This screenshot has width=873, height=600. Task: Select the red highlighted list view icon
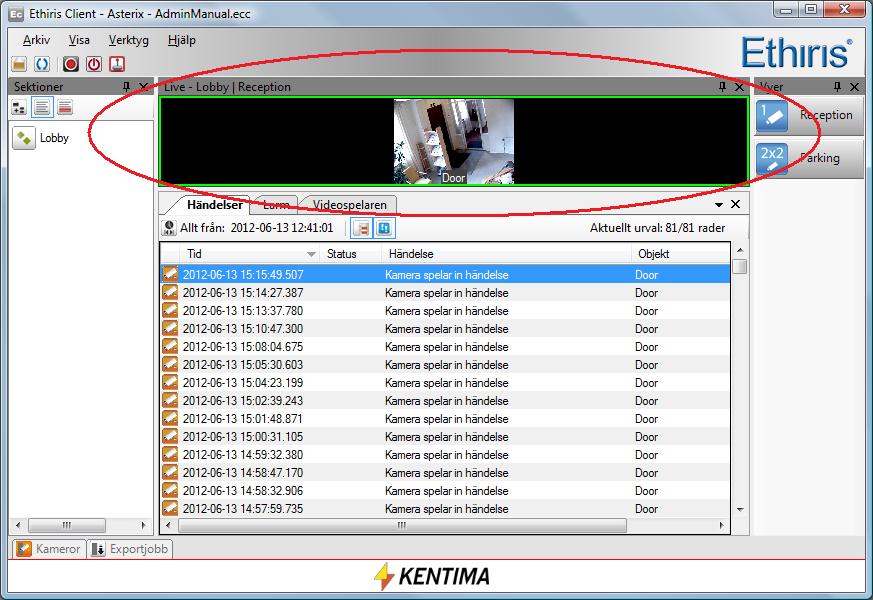tap(65, 107)
